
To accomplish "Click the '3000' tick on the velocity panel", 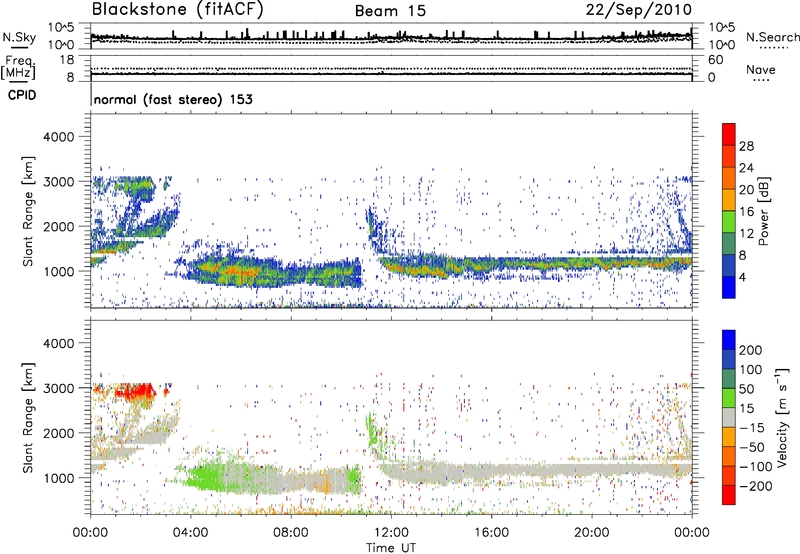I will click(x=58, y=388).
